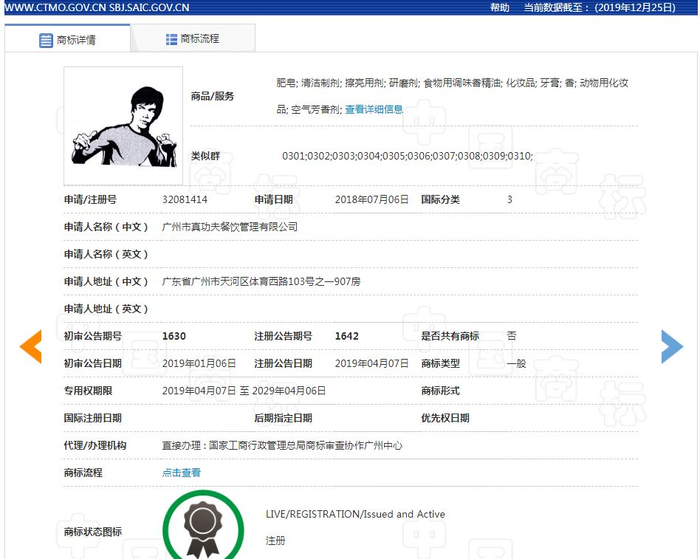Switch to the 商标流程 tab
700x559 pixels.
(193, 39)
